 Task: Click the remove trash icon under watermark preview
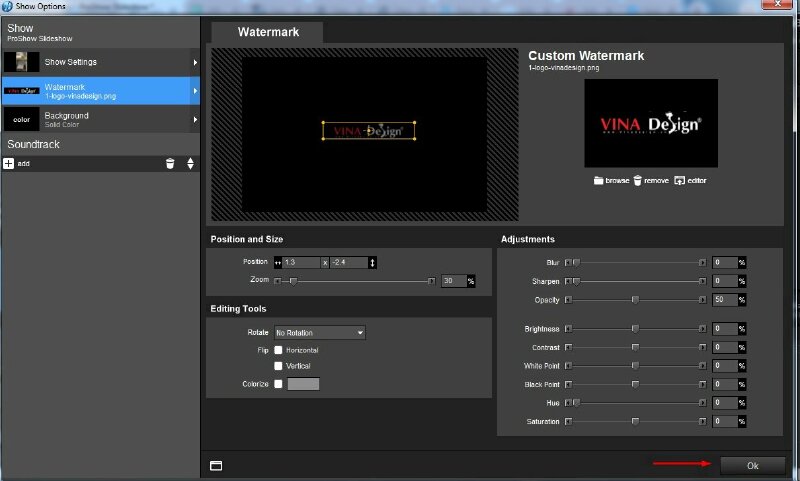coord(637,180)
